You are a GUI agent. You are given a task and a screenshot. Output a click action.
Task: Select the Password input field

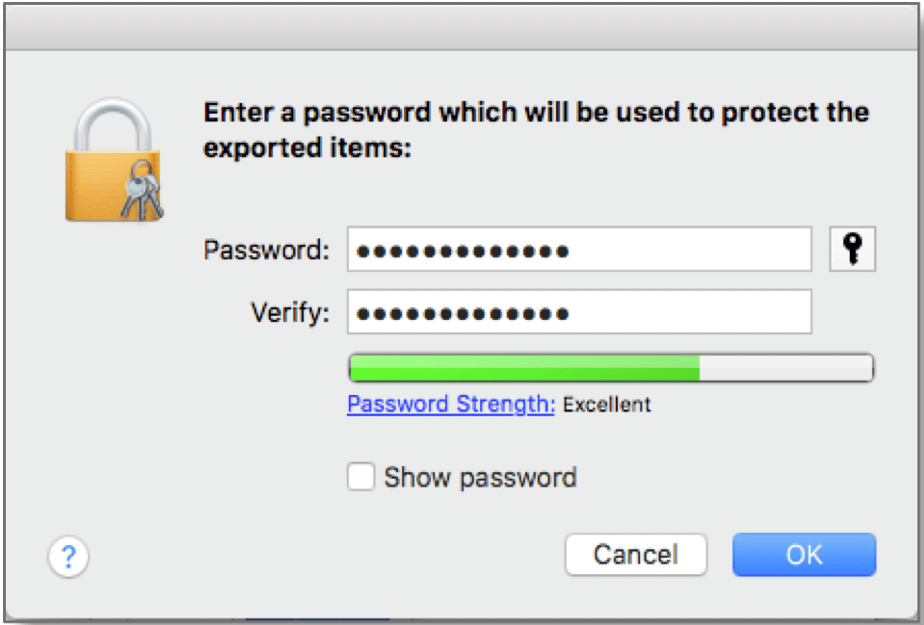point(580,249)
